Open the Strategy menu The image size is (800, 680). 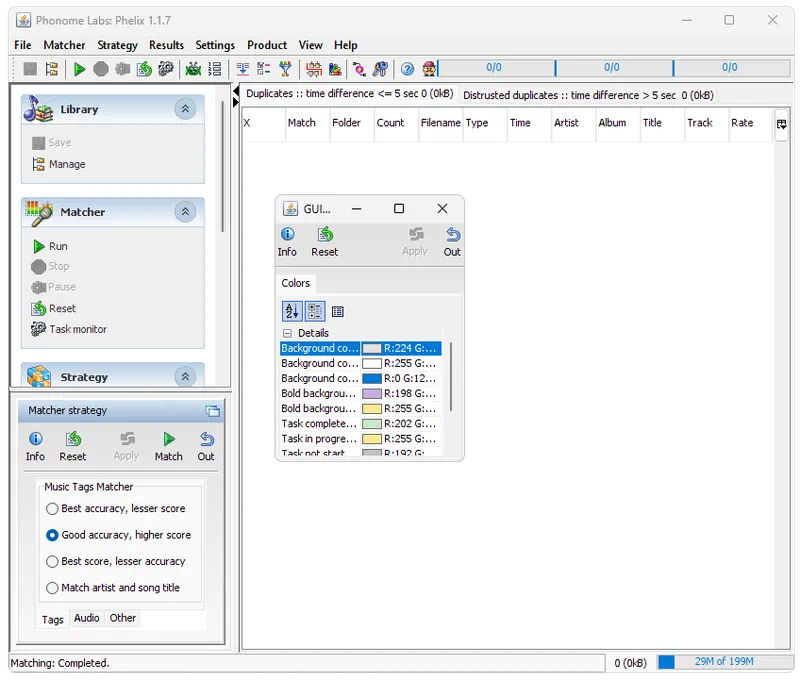click(x=117, y=45)
